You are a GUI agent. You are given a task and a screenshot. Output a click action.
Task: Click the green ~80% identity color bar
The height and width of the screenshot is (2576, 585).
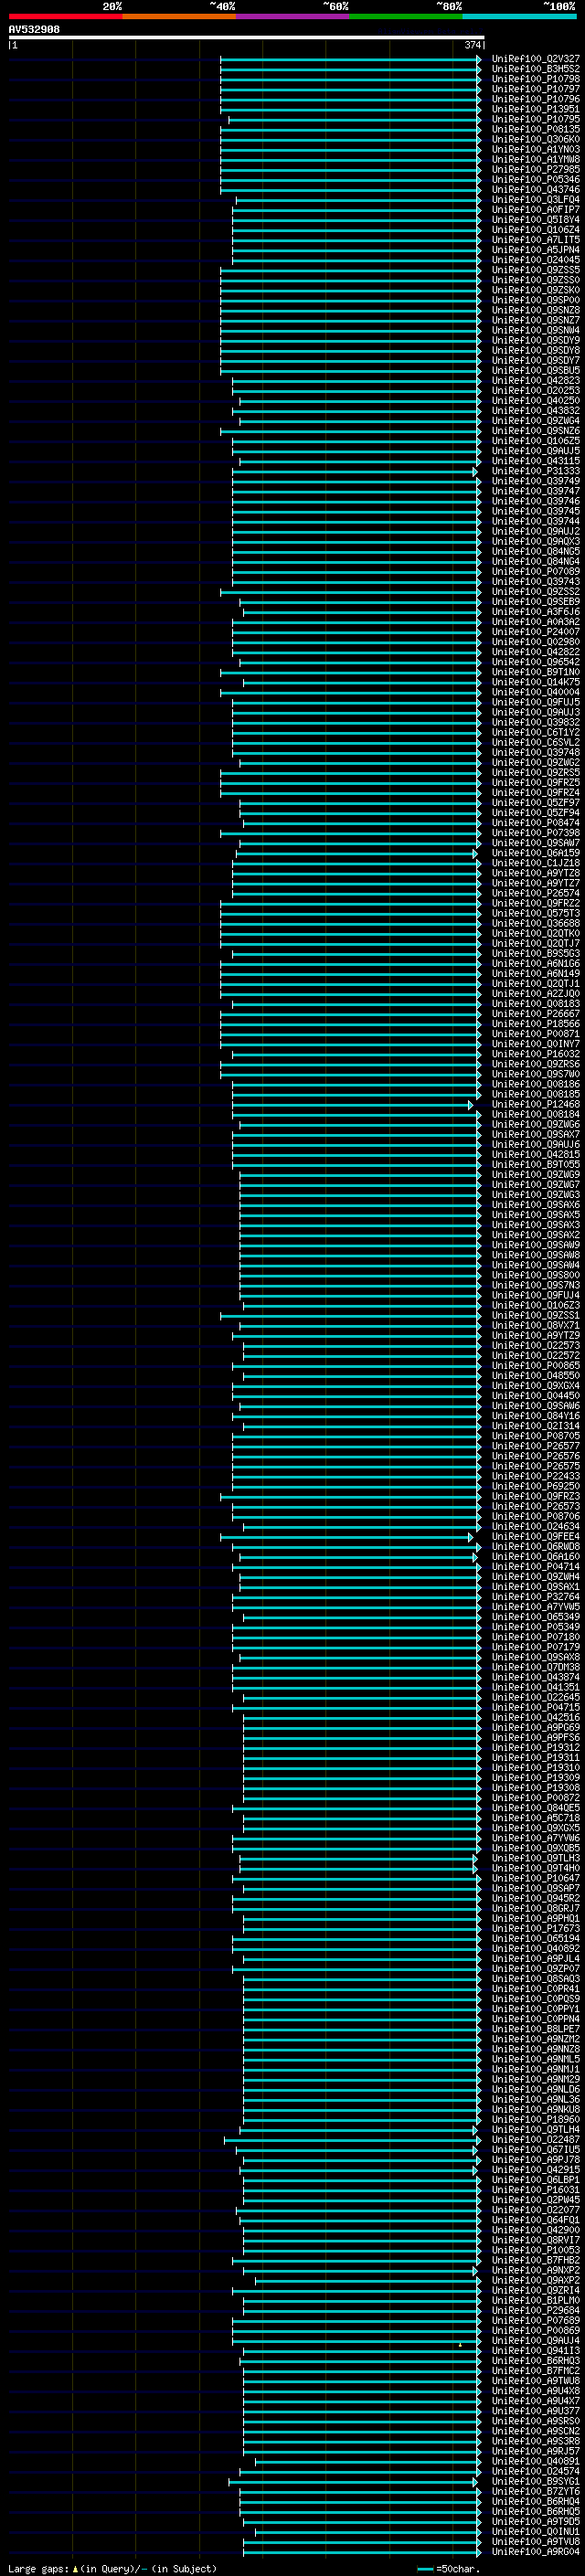coord(406,16)
